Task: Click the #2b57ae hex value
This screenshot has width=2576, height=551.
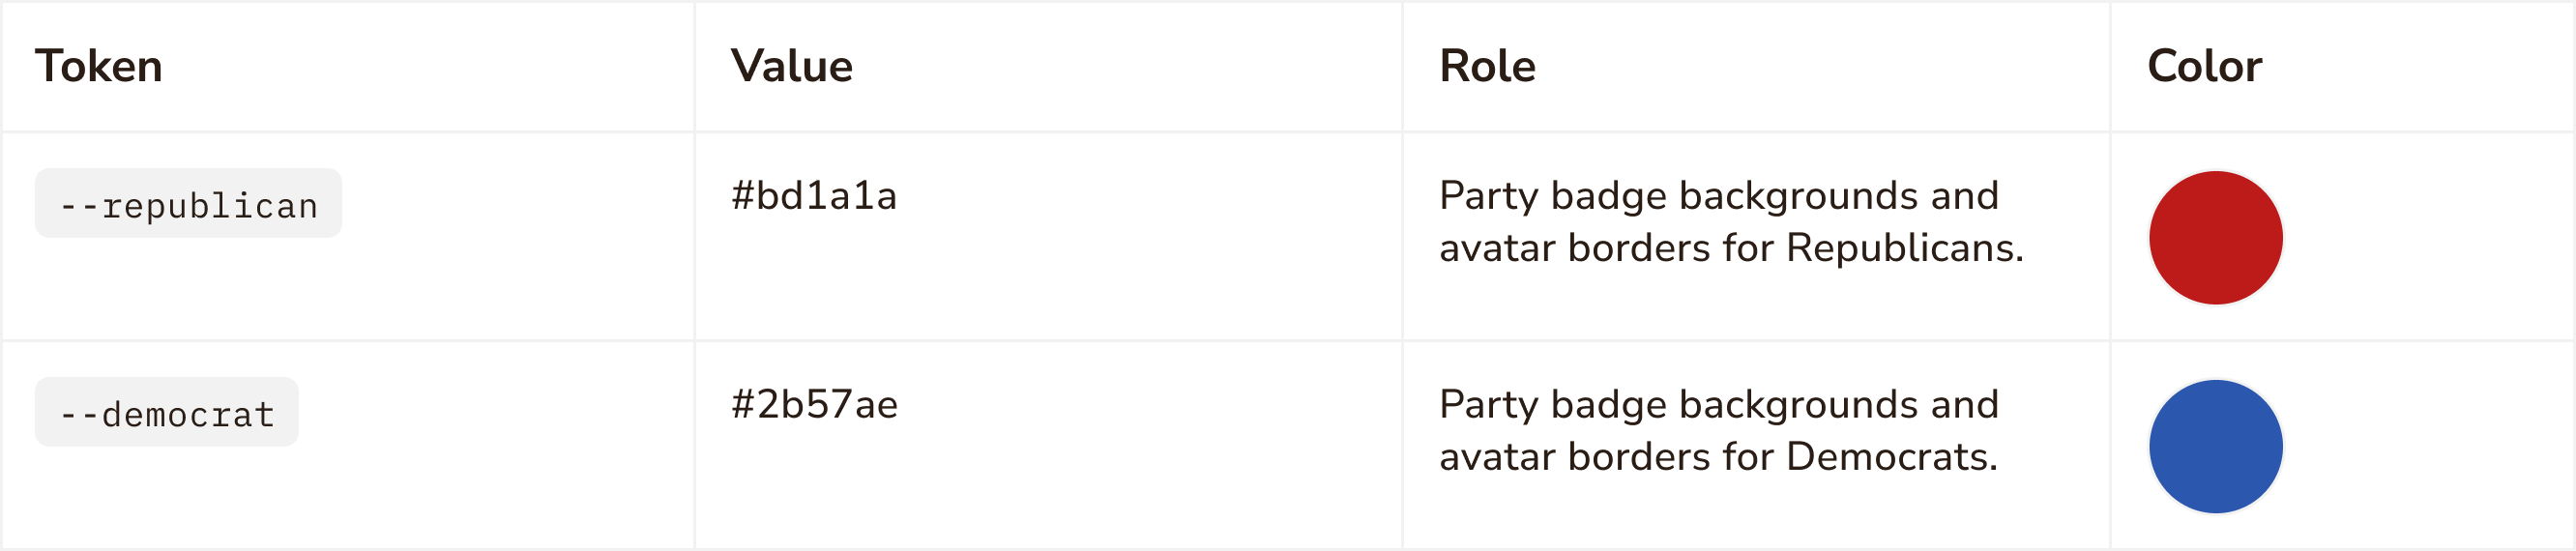Action: coord(814,405)
